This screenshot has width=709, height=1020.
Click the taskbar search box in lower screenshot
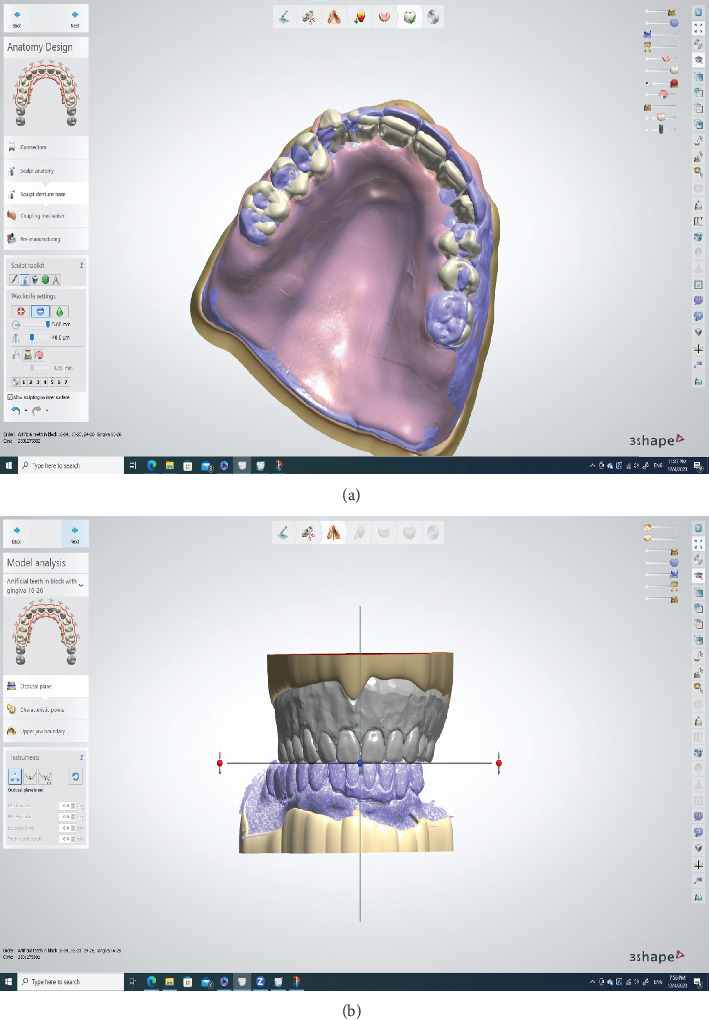point(70,982)
